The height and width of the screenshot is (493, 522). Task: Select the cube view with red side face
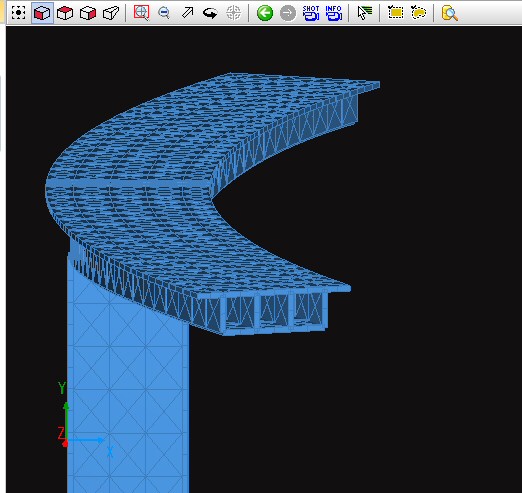point(88,13)
